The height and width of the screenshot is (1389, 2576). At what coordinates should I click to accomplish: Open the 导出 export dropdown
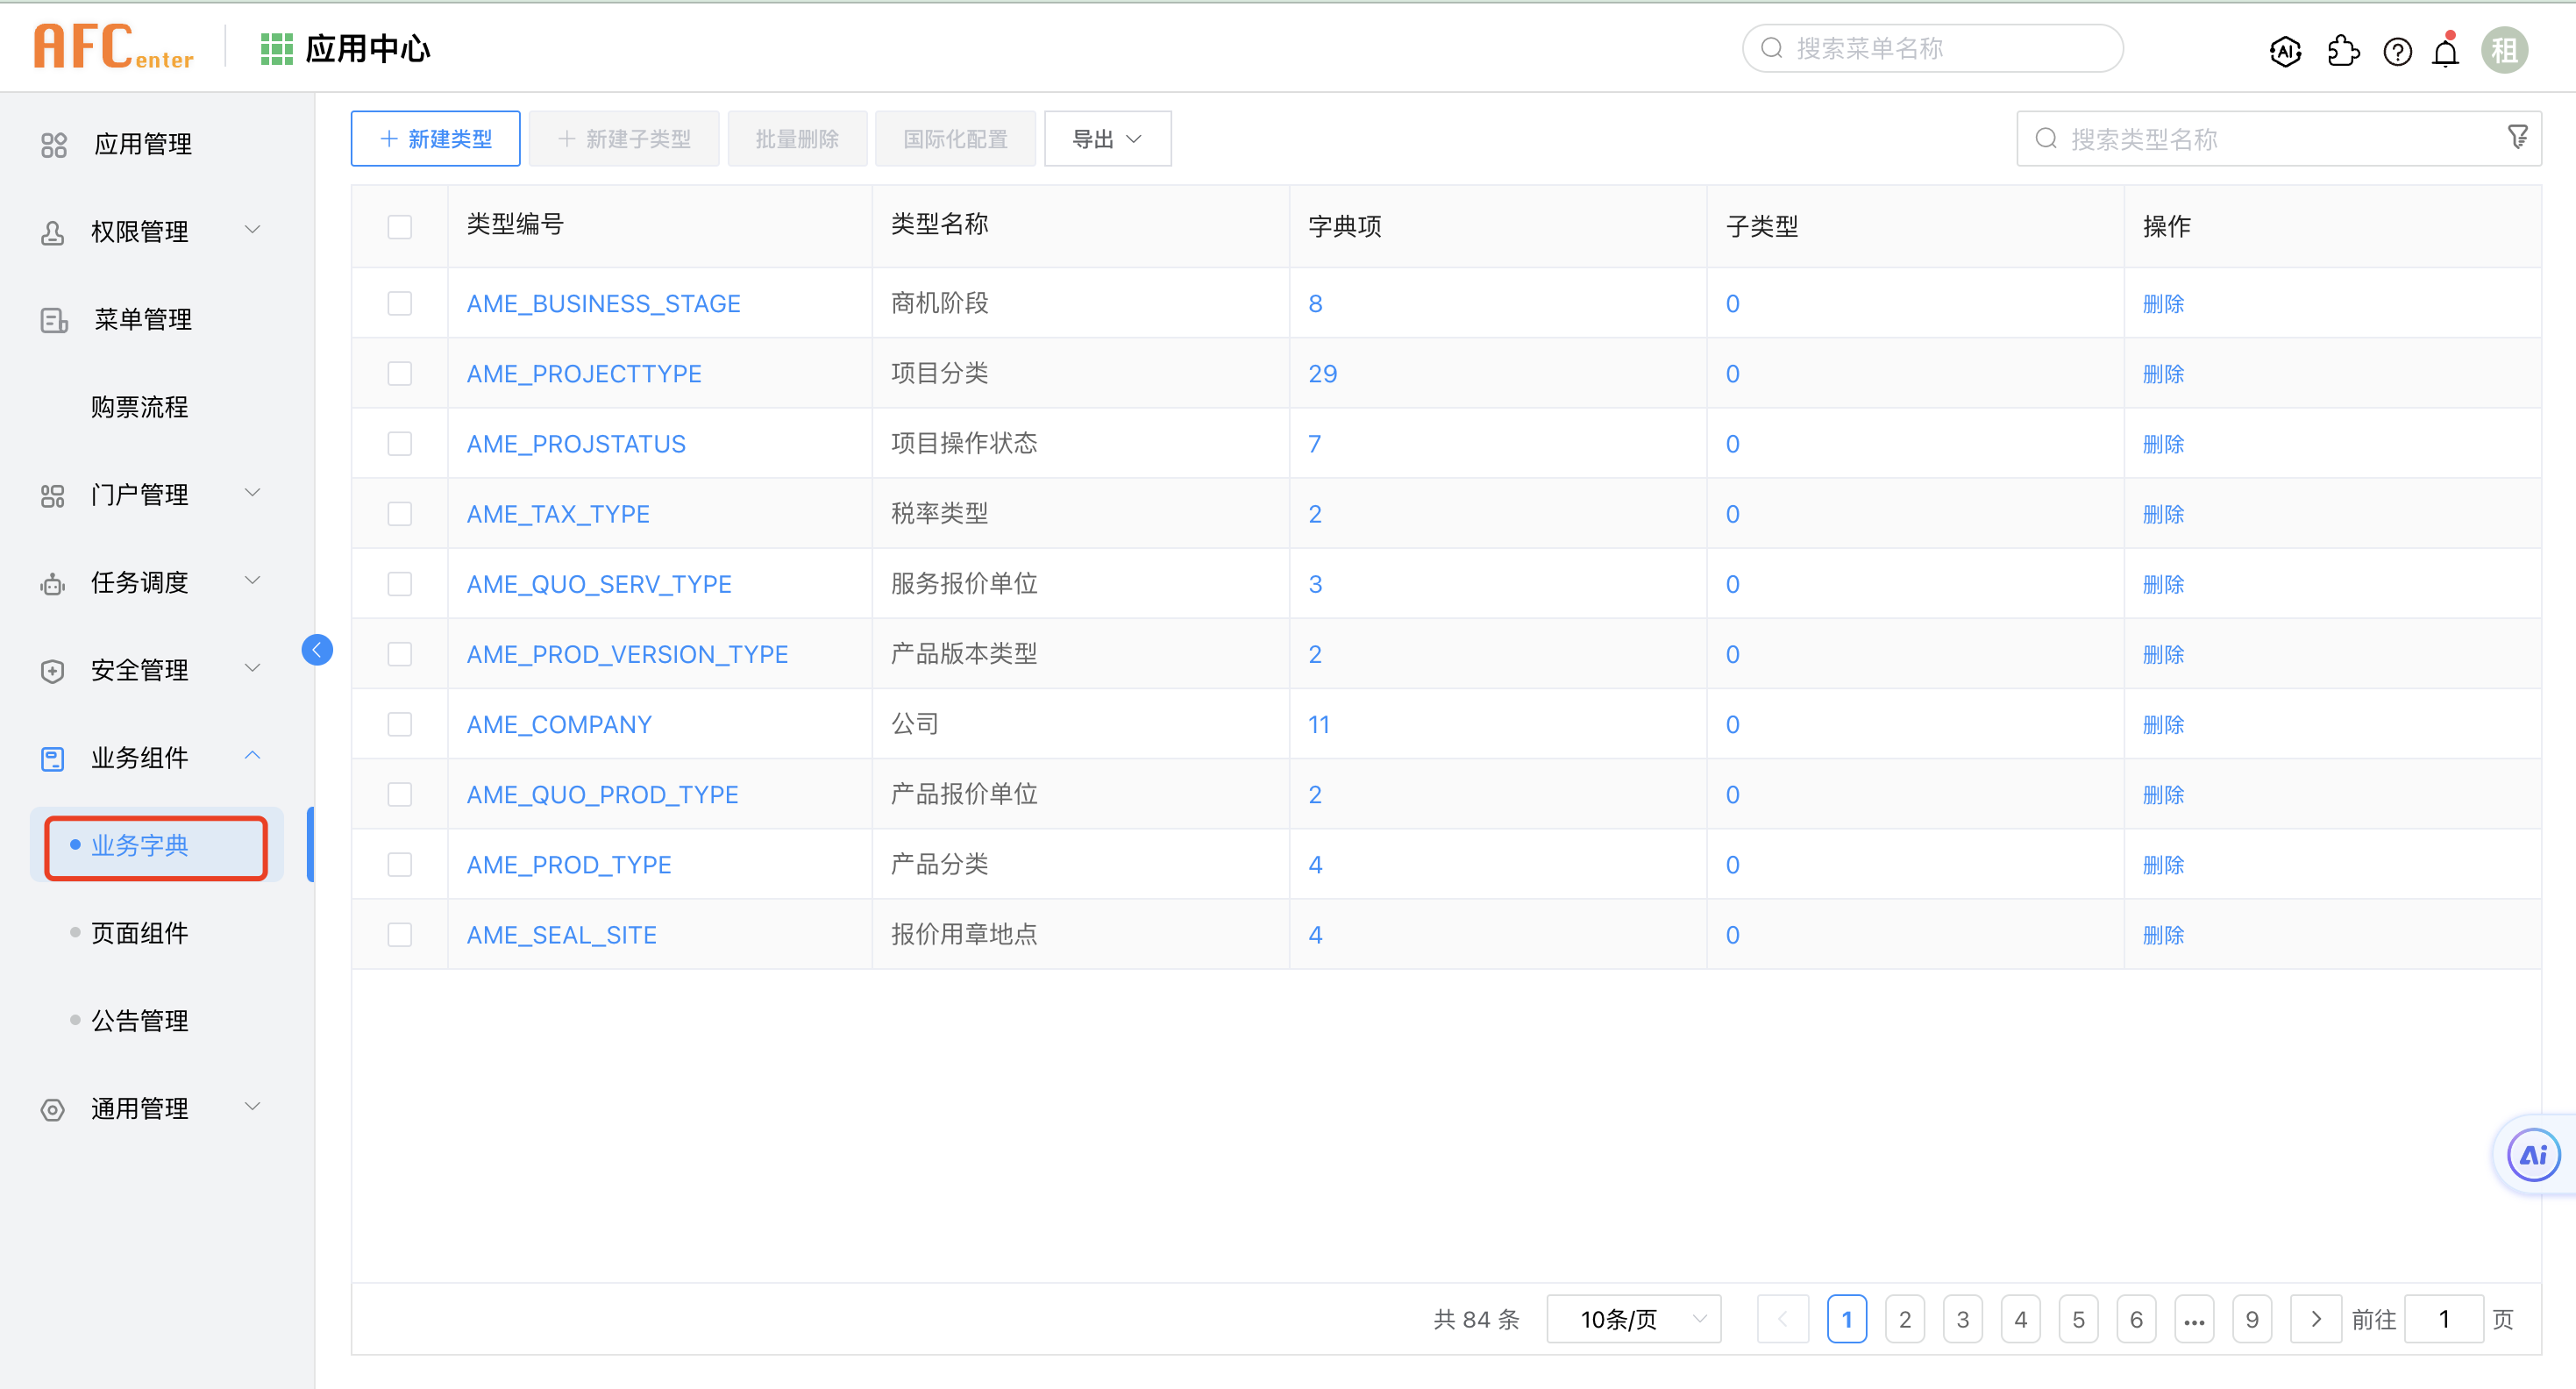(1107, 139)
